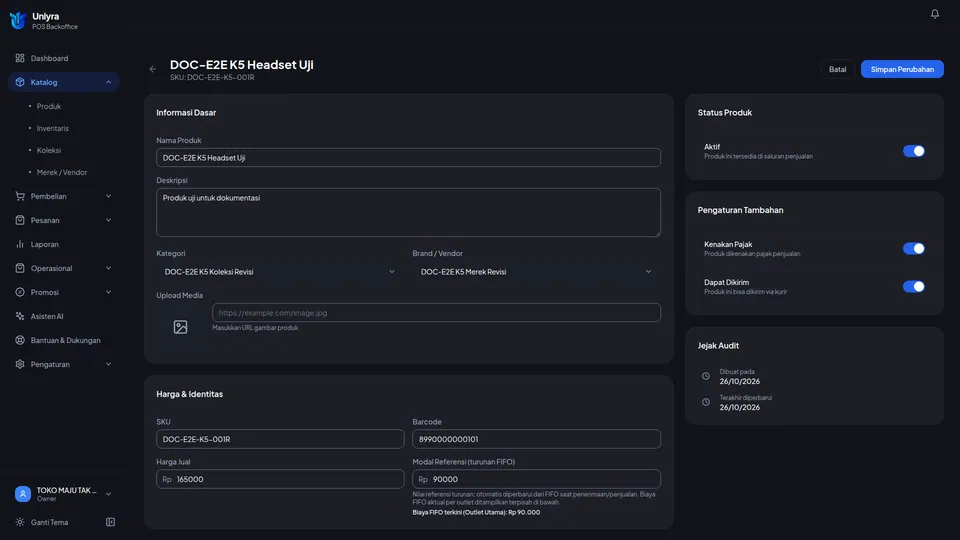Viewport: 960px width, 540px height.
Task: Open the notifications bell icon
Action: [934, 13]
